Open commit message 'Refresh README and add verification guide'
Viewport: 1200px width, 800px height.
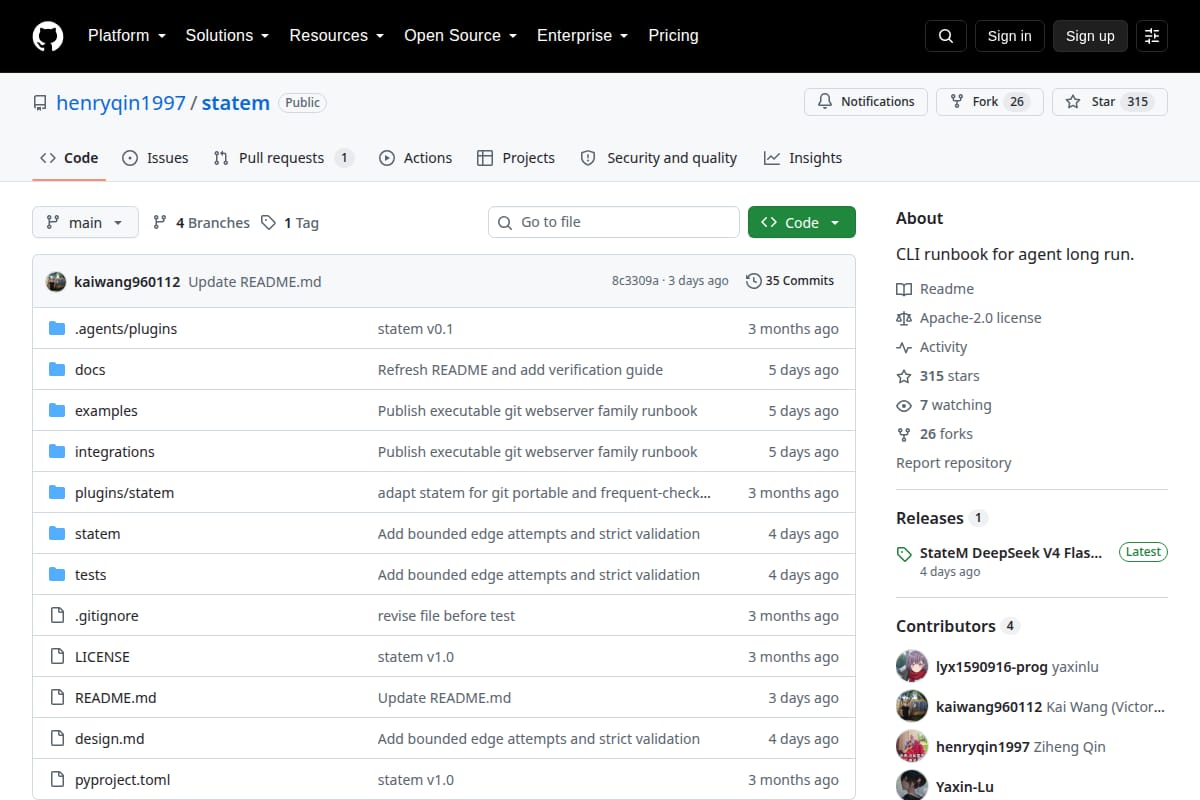click(520, 370)
